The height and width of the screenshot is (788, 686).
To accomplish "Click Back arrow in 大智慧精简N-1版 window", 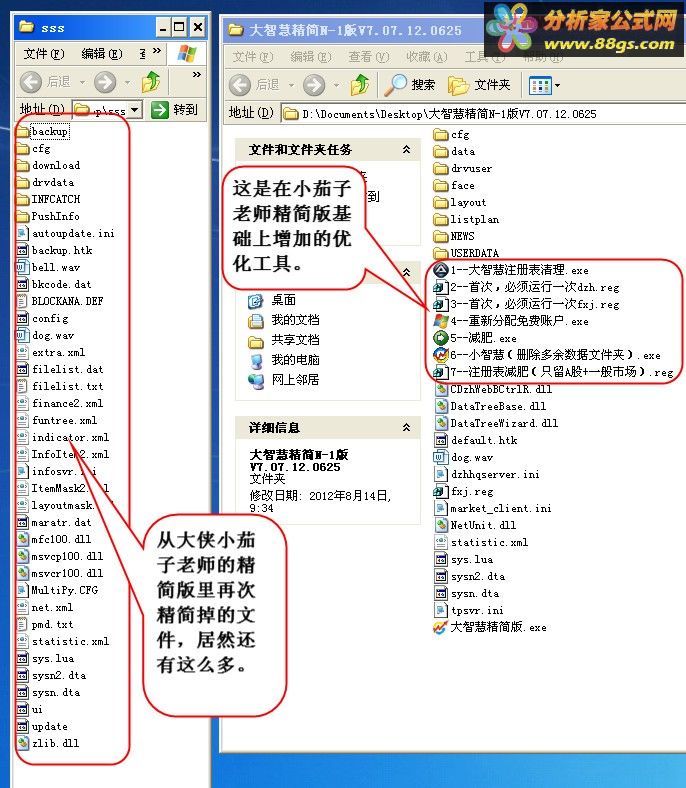I will pos(240,85).
